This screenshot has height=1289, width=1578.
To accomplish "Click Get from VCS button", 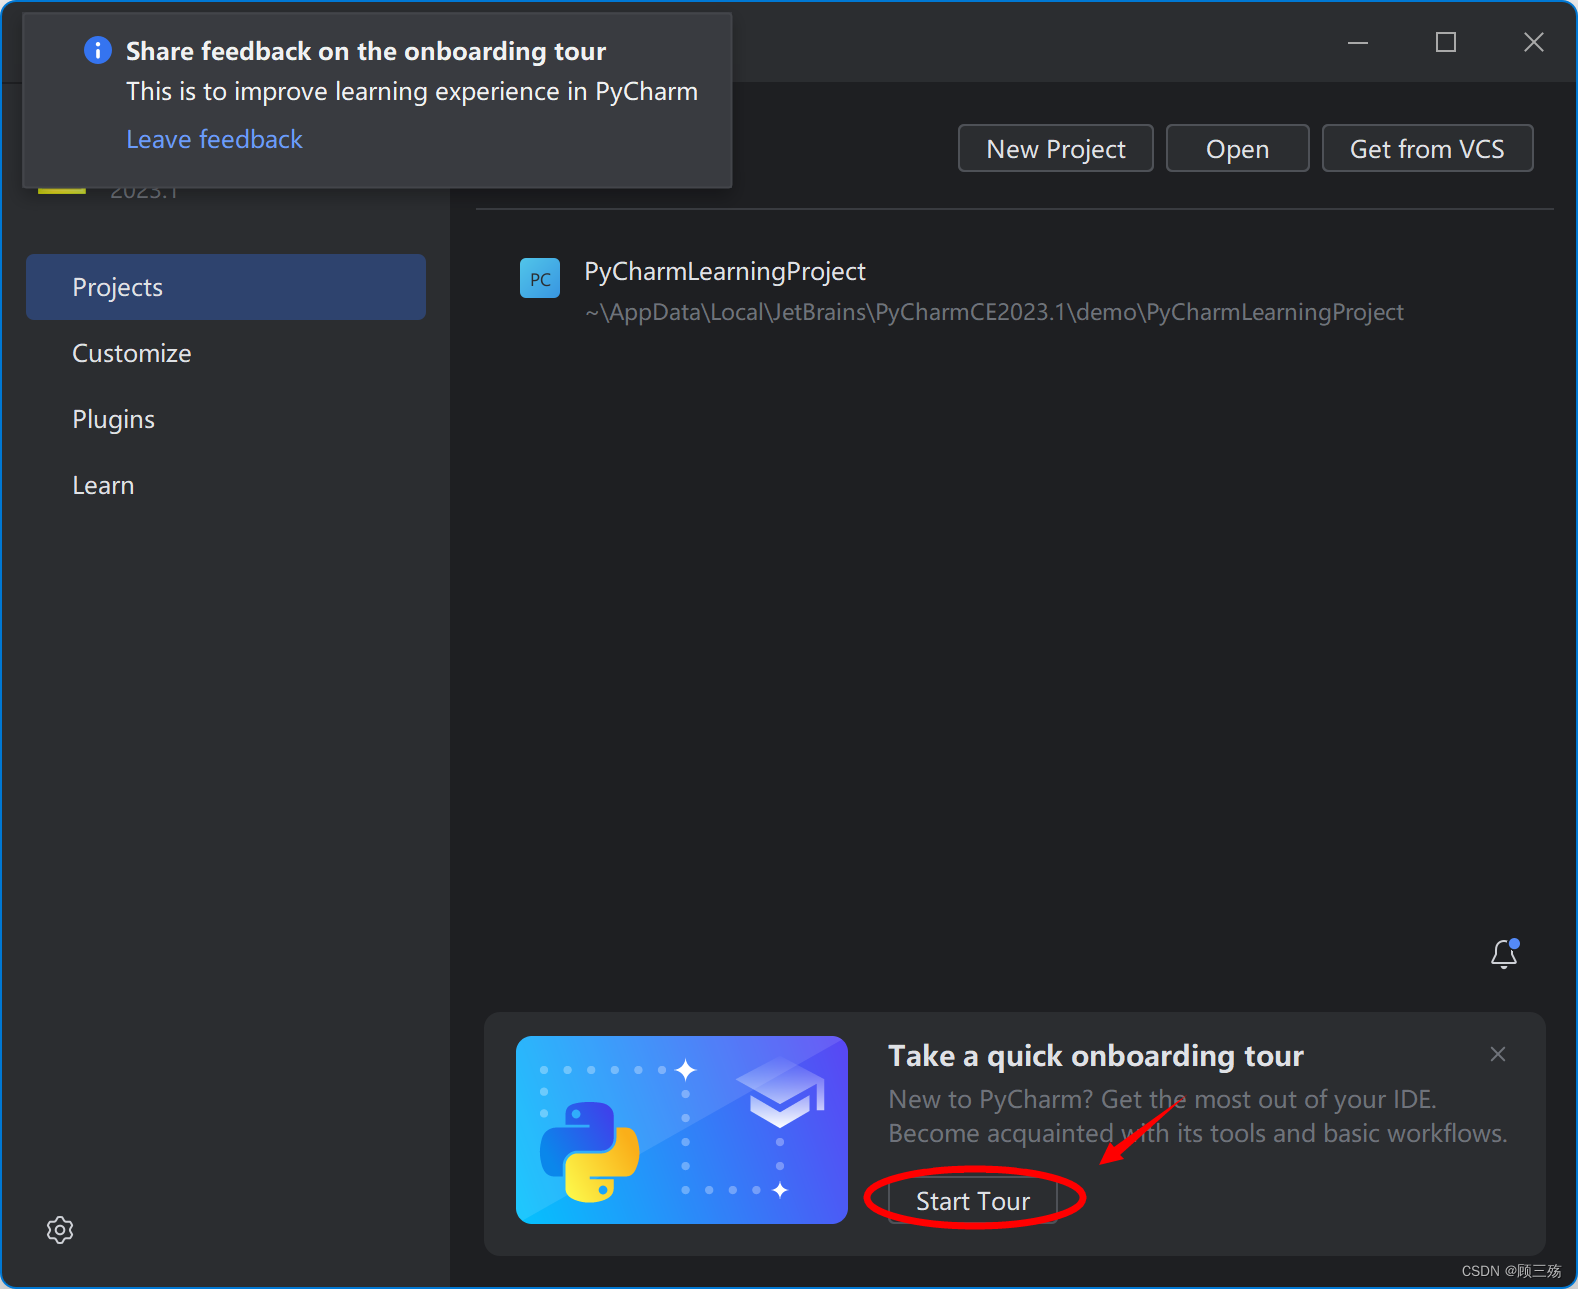I will [x=1428, y=149].
